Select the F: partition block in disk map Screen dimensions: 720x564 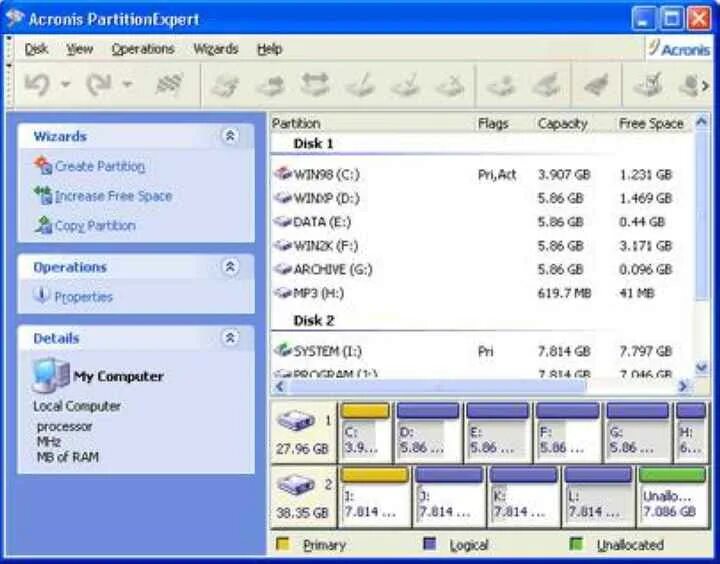pos(568,432)
